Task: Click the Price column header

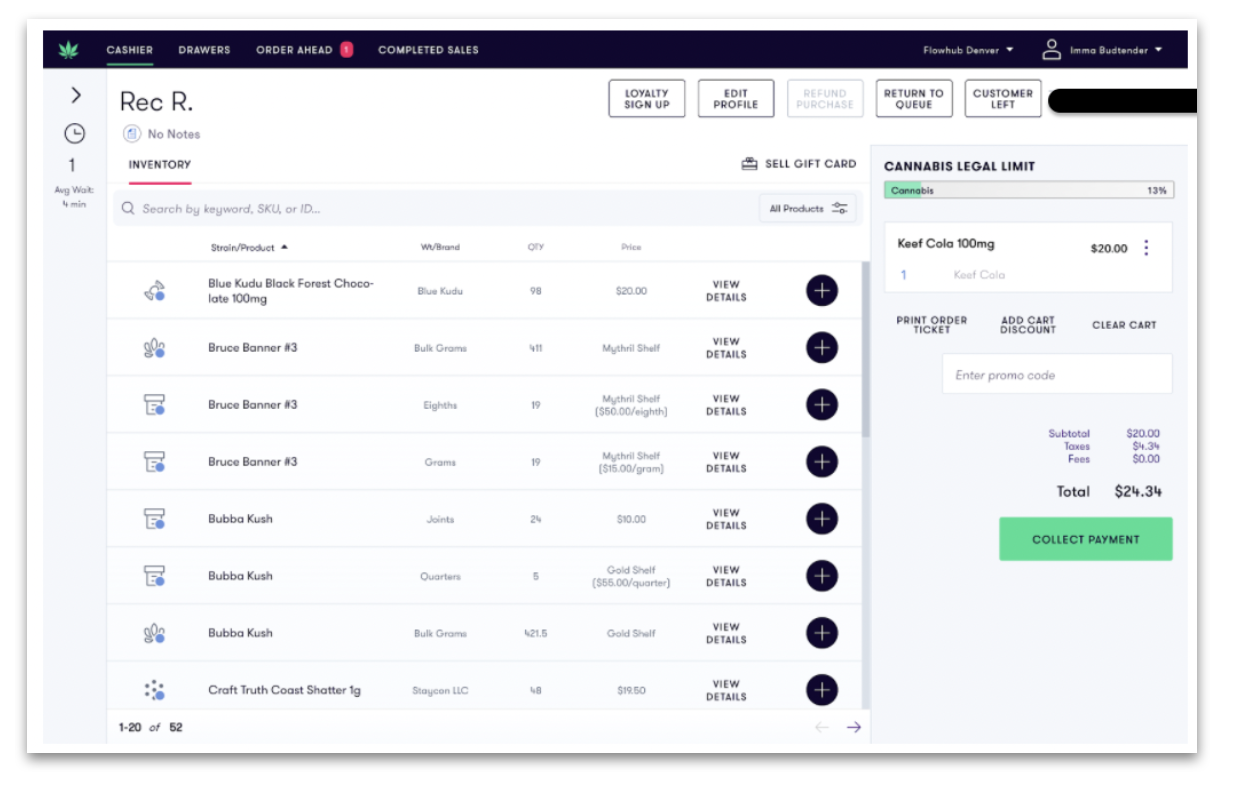Action: coord(631,247)
